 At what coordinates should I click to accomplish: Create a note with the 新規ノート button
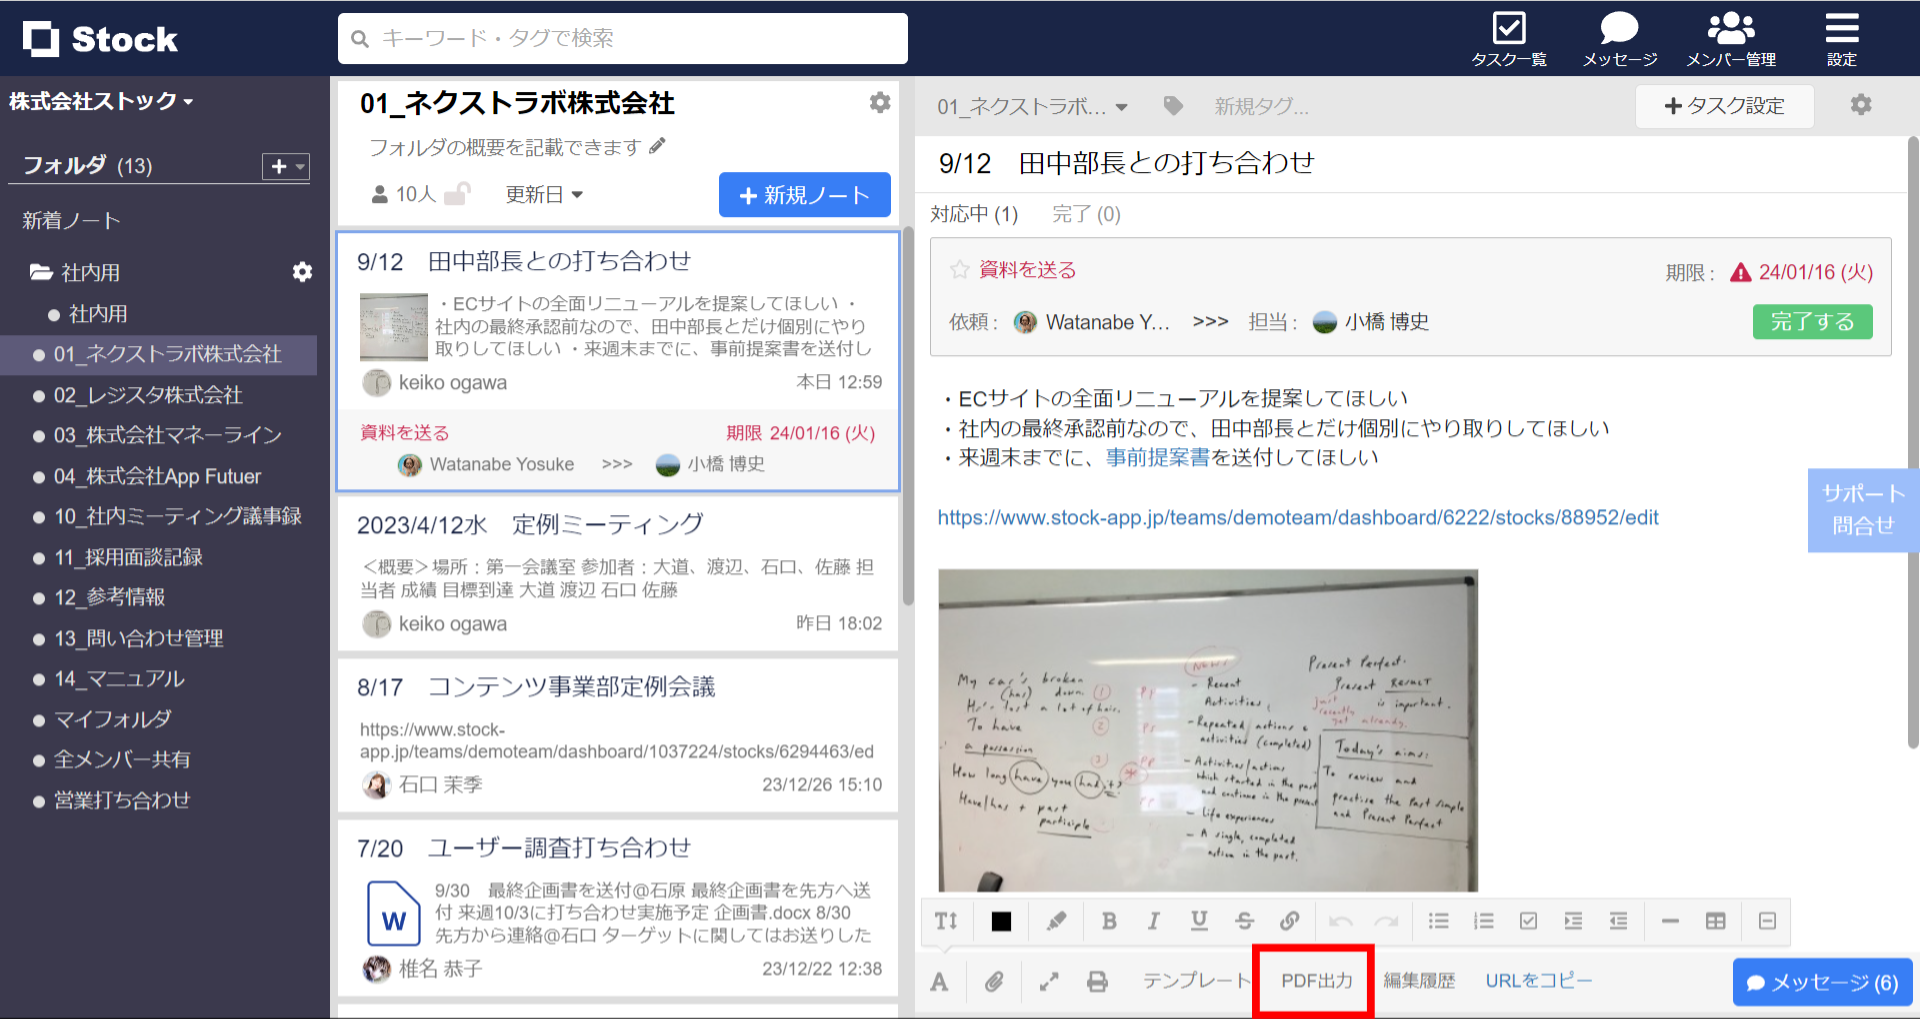pyautogui.click(x=804, y=194)
